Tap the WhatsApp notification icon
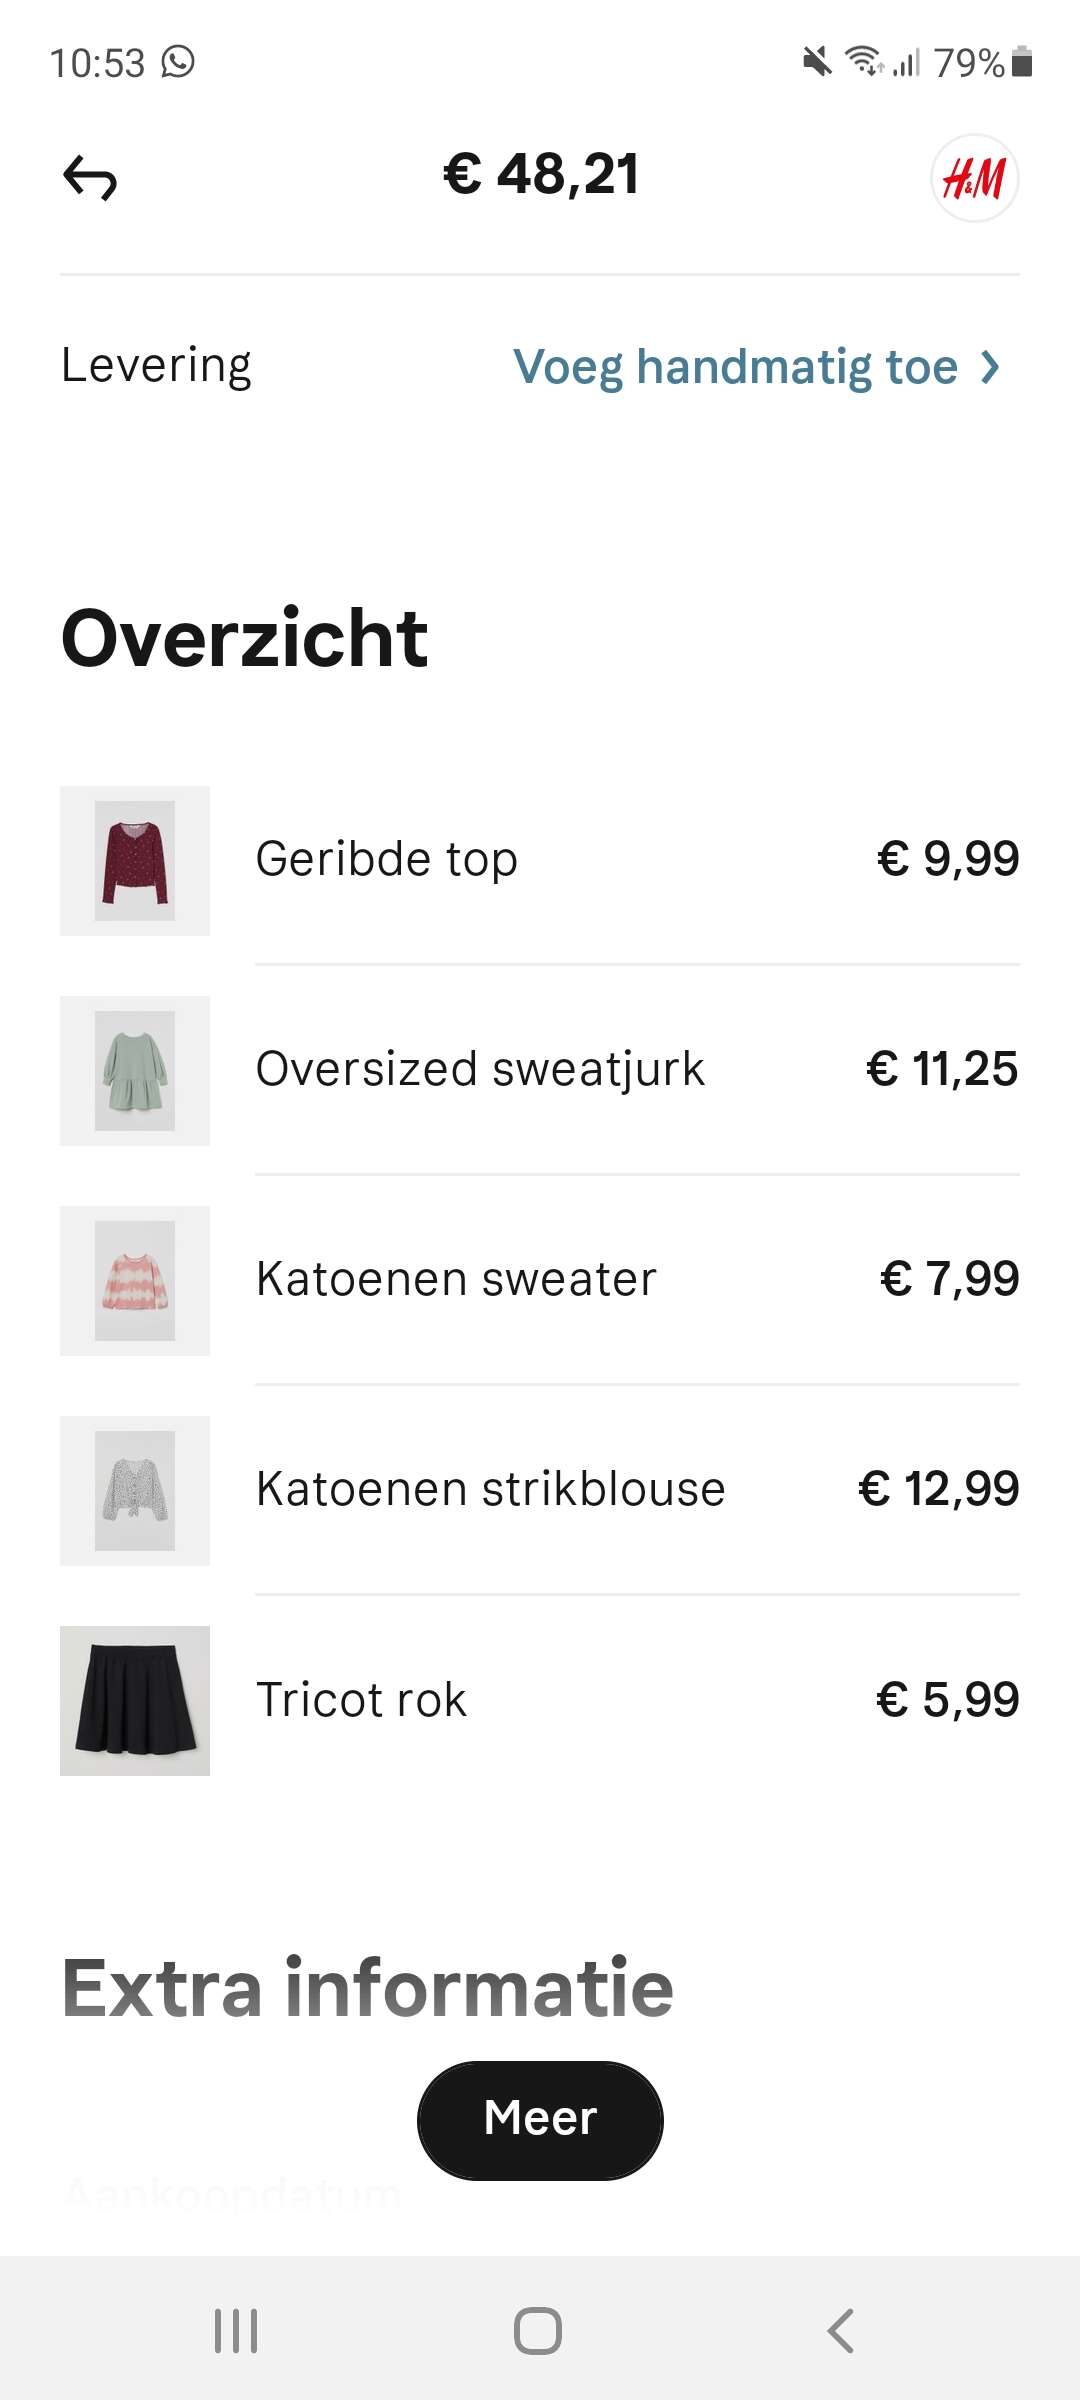 click(178, 62)
